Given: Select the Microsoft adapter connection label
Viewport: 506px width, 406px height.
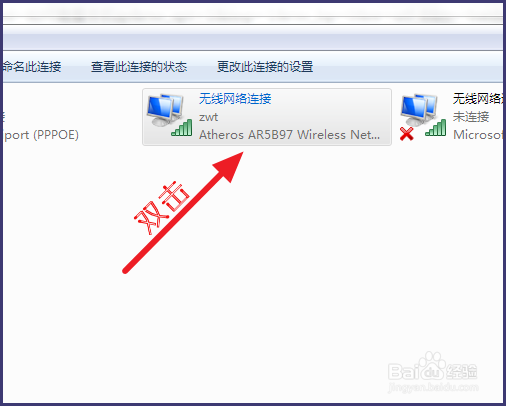Looking at the screenshot, I should tap(478, 135).
